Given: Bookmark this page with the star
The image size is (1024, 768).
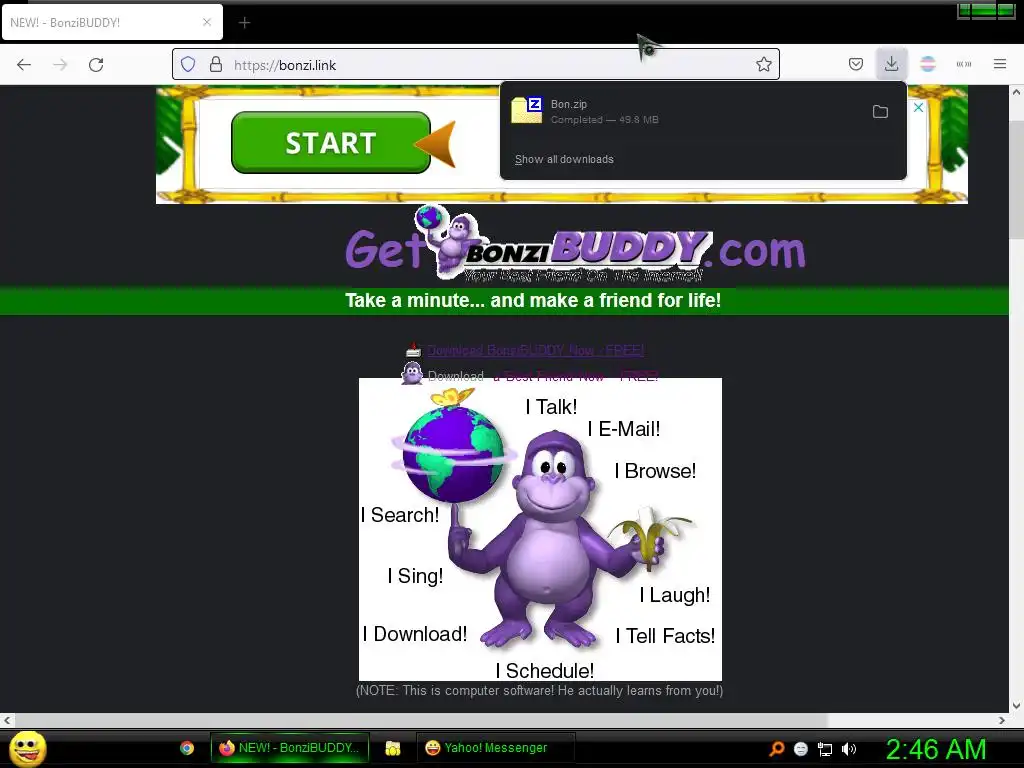Looking at the screenshot, I should [763, 65].
